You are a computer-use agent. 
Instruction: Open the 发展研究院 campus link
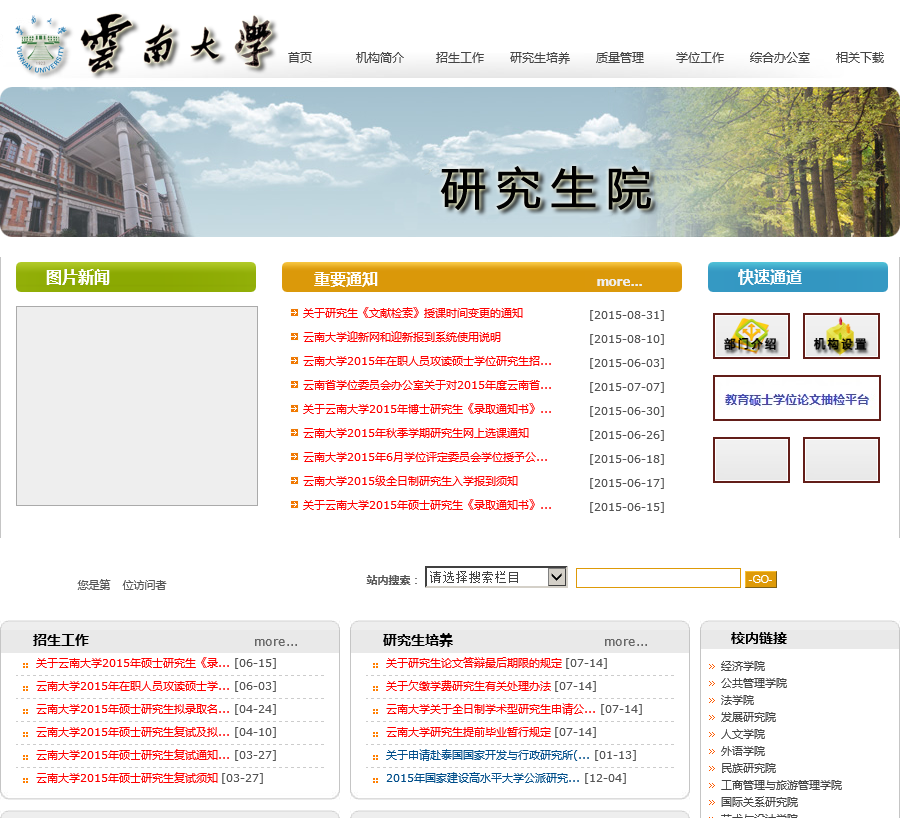point(748,717)
